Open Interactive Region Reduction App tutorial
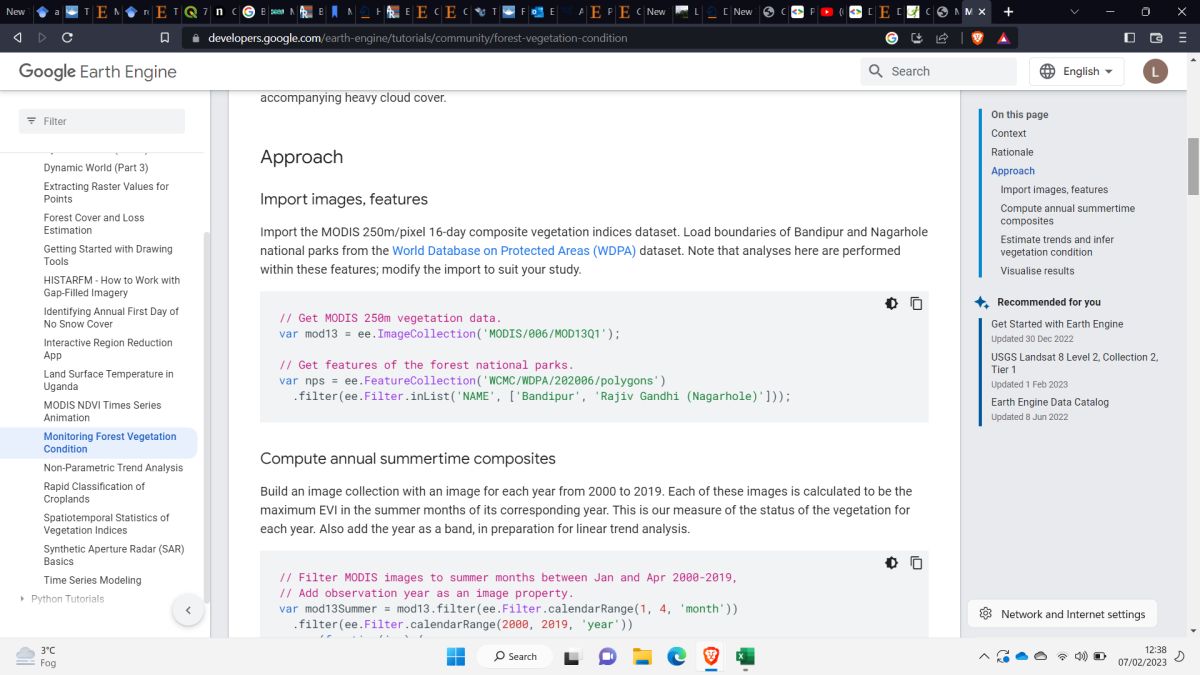This screenshot has height=675, width=1200. [x=108, y=349]
